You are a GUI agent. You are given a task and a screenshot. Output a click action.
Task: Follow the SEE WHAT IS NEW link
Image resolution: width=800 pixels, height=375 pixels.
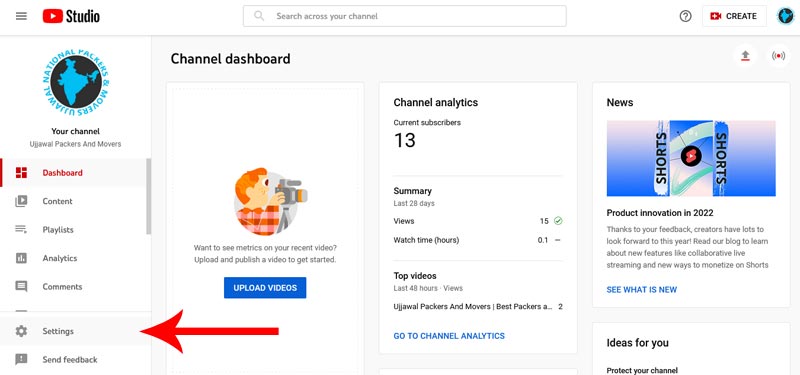[x=641, y=290]
